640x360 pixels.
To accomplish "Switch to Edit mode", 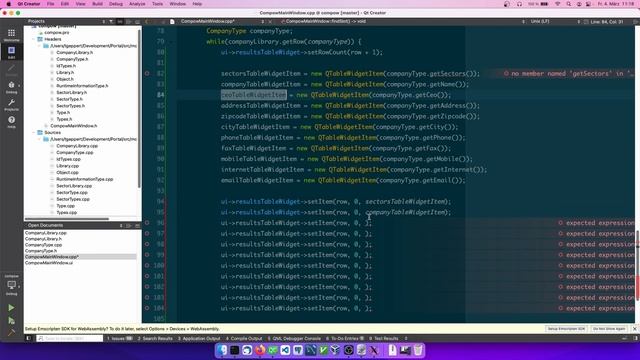I will point(11,52).
